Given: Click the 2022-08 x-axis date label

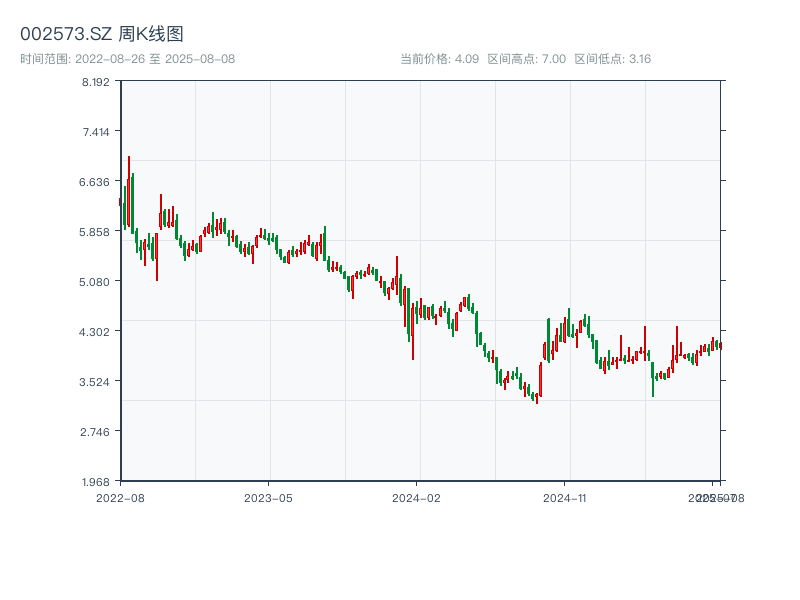Looking at the screenshot, I should coord(120,497).
